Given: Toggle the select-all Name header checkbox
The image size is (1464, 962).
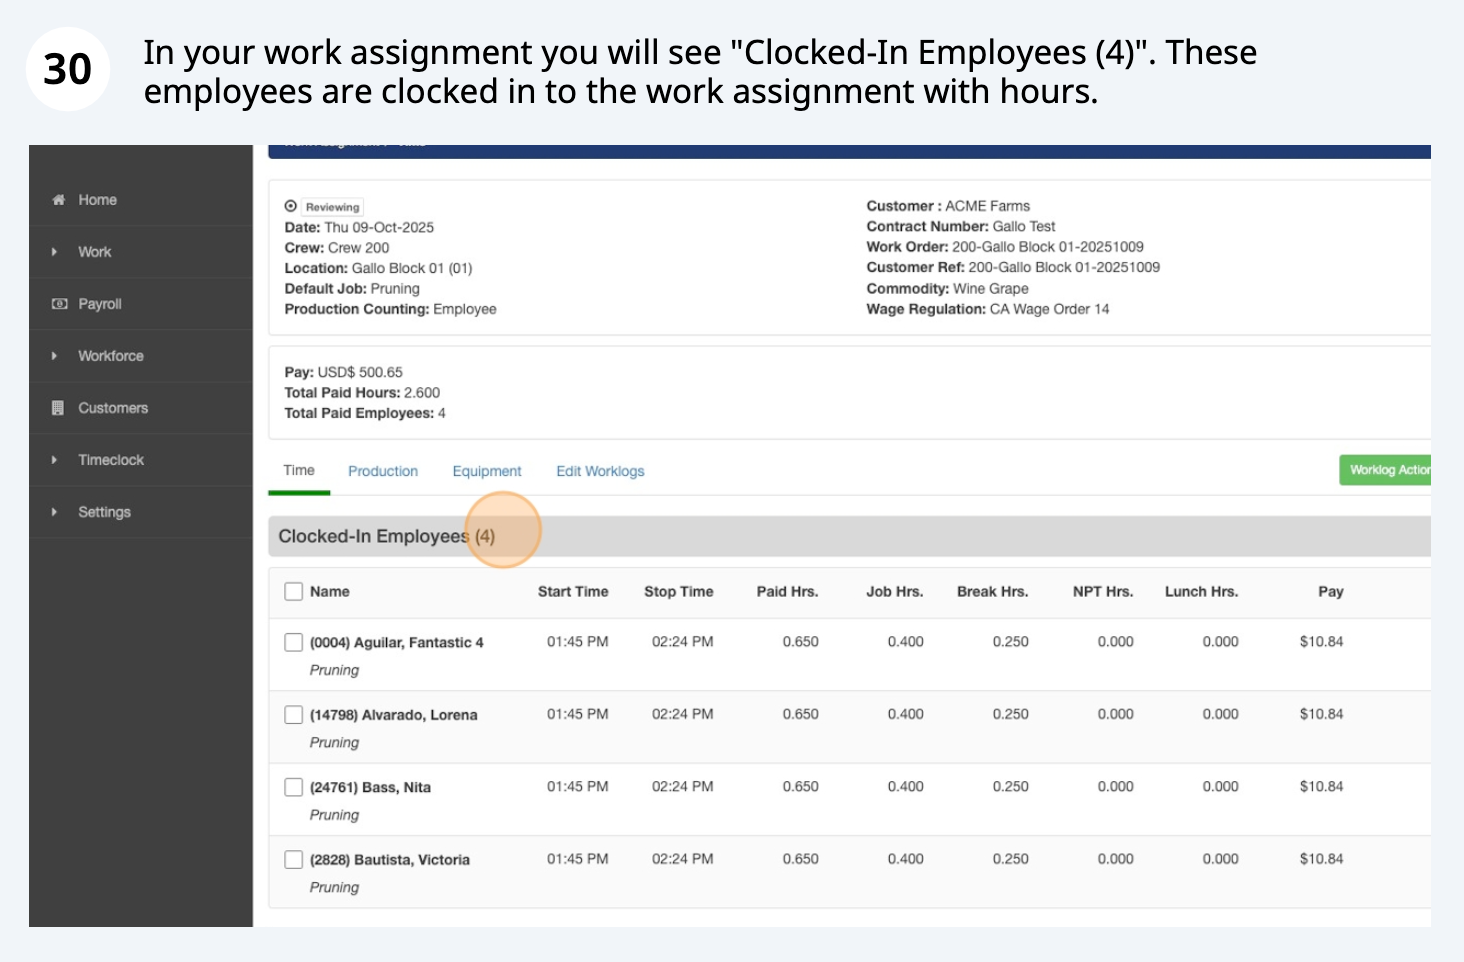Looking at the screenshot, I should point(294,591).
